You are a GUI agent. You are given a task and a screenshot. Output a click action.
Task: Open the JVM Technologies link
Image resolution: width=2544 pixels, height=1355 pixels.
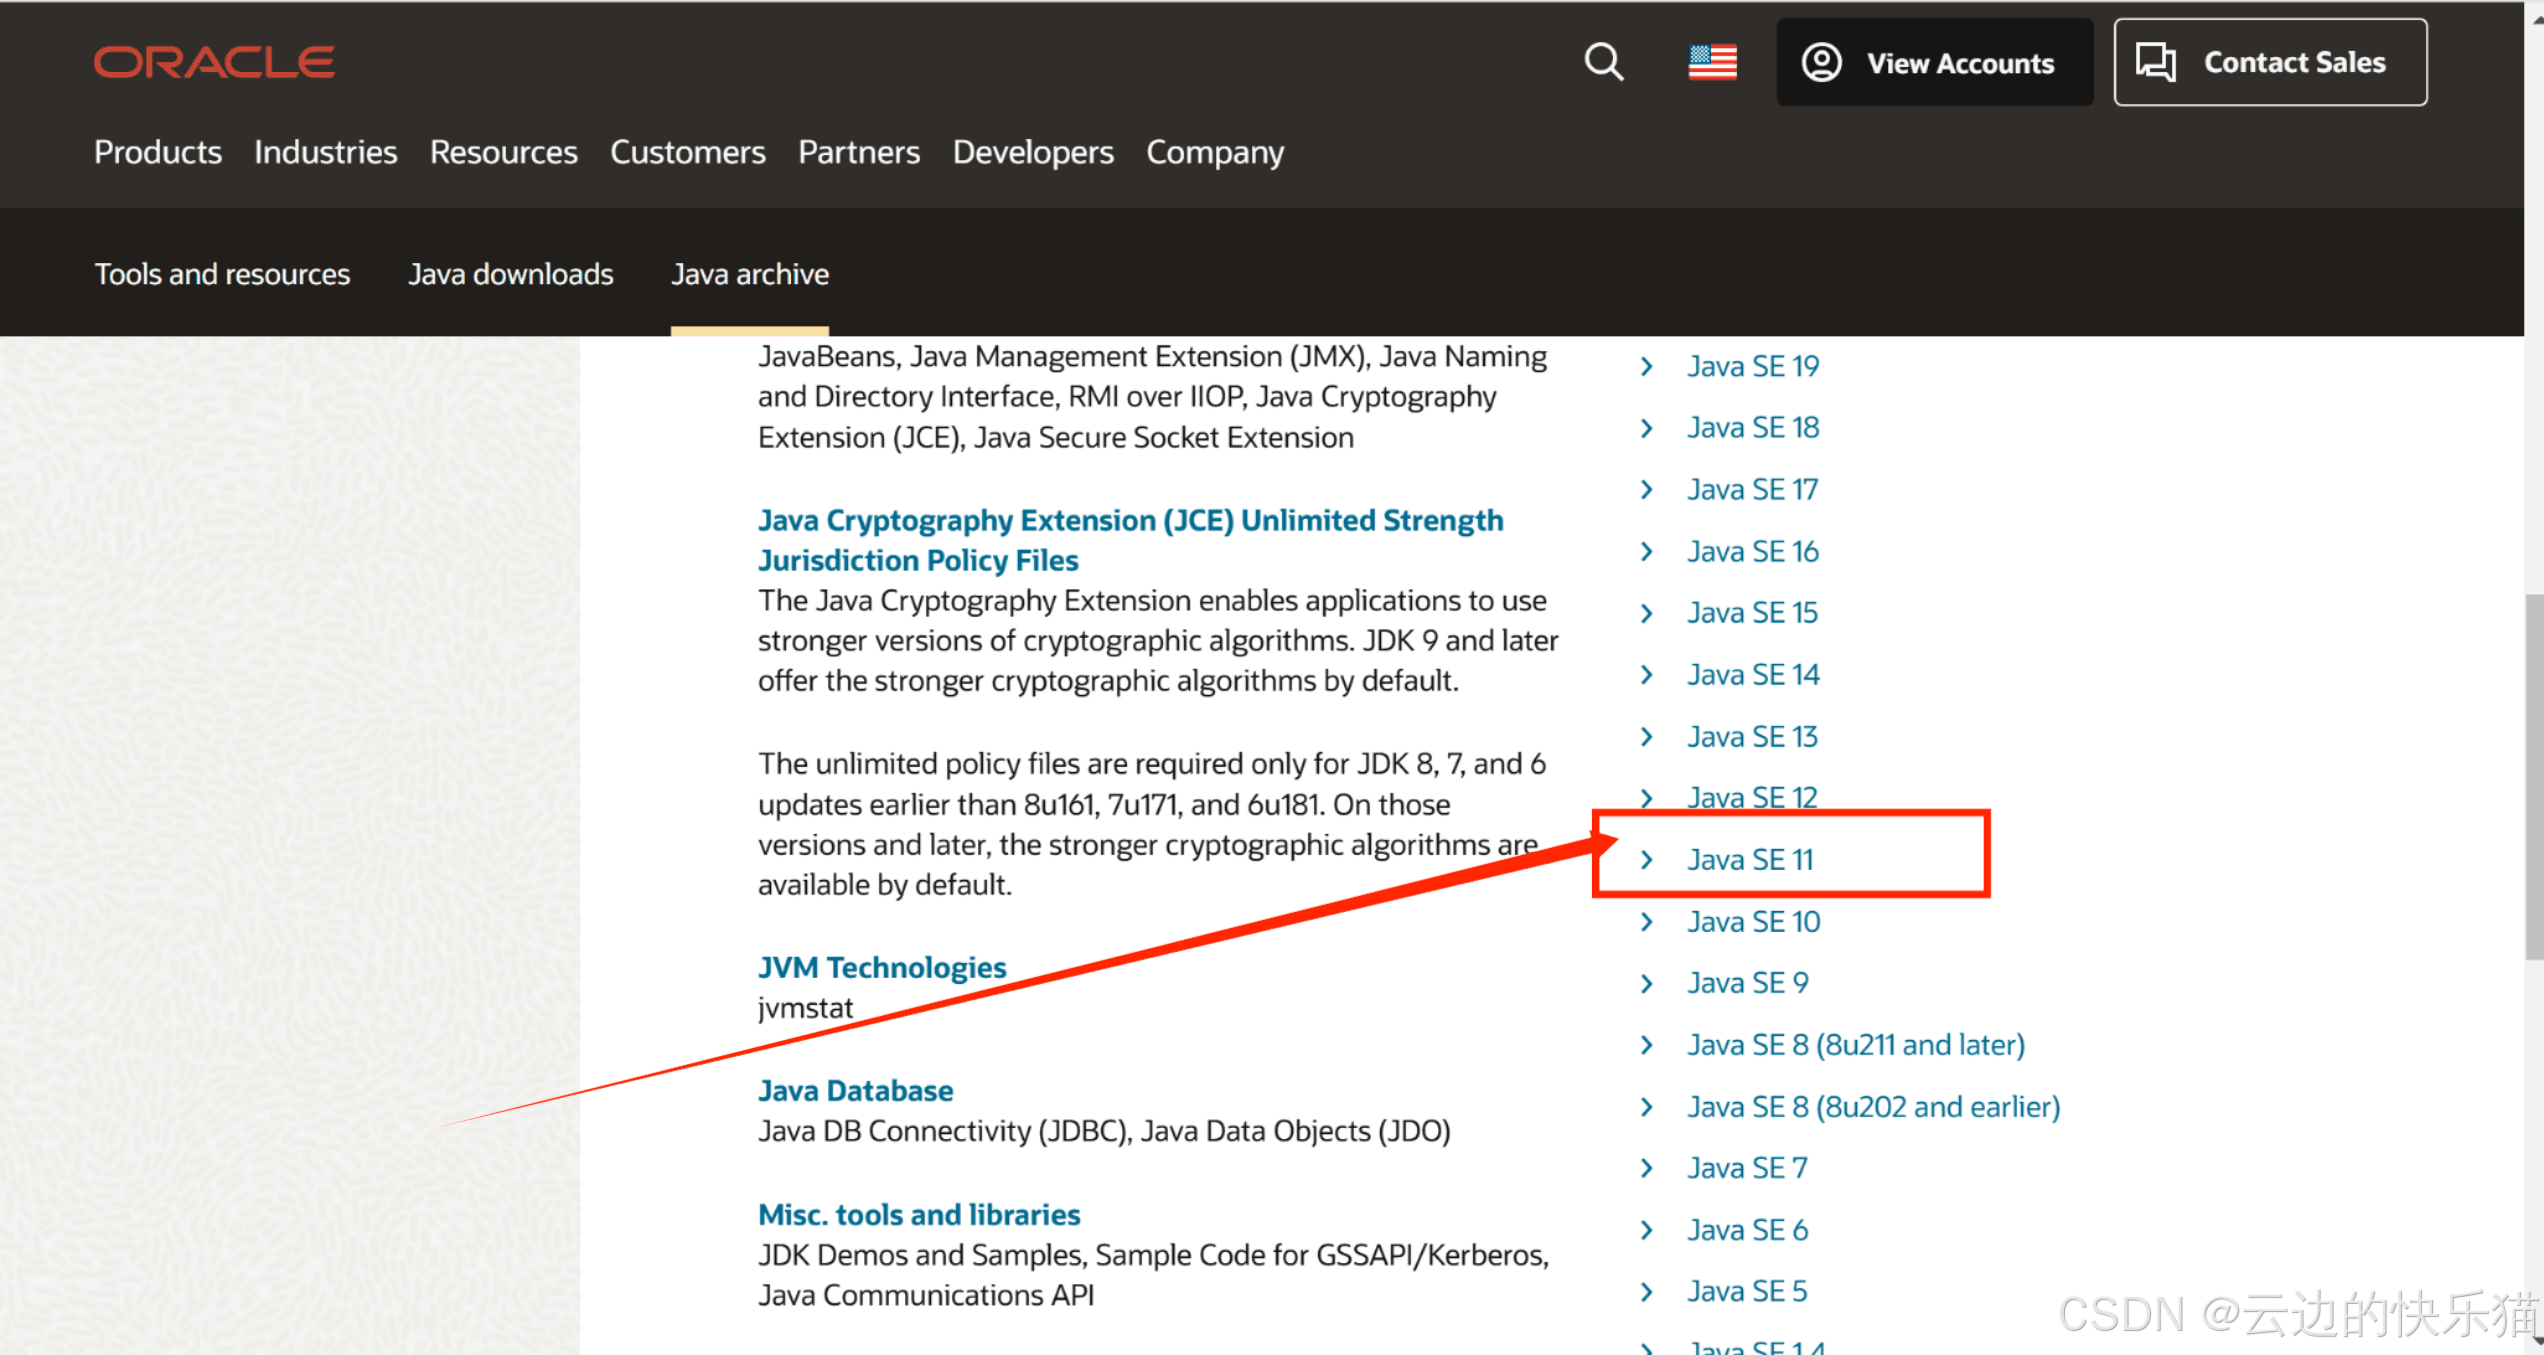[x=881, y=967]
